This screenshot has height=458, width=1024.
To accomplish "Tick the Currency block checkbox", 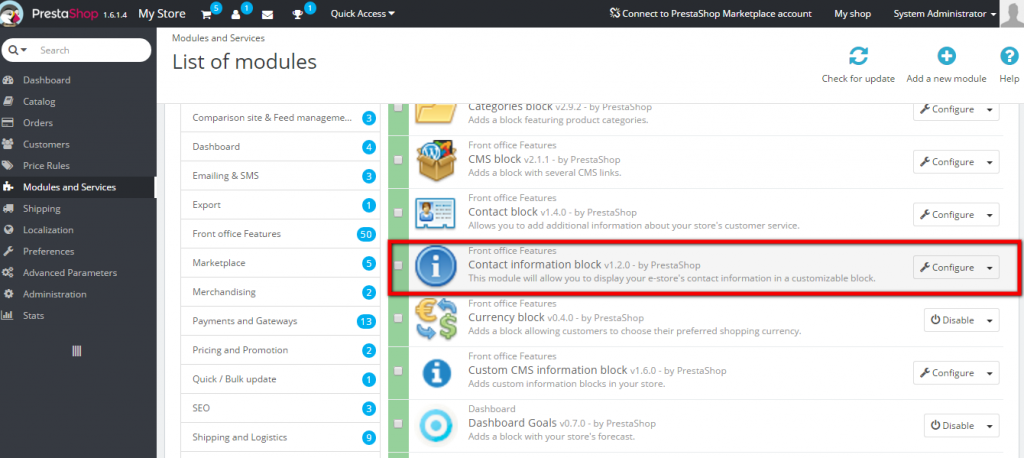I will click(x=398, y=318).
